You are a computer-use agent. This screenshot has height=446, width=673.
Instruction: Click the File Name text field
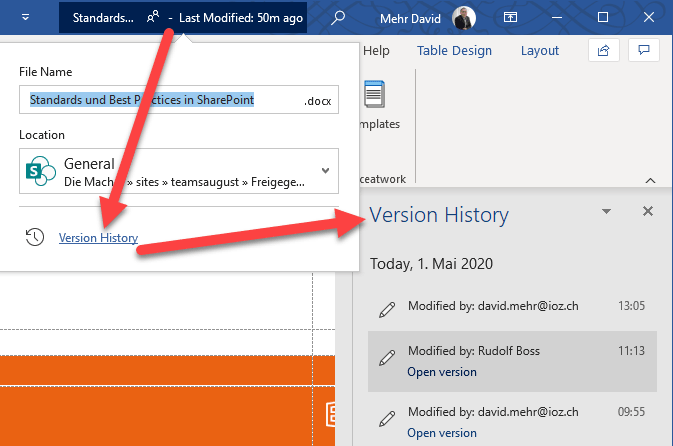pyautogui.click(x=160, y=100)
